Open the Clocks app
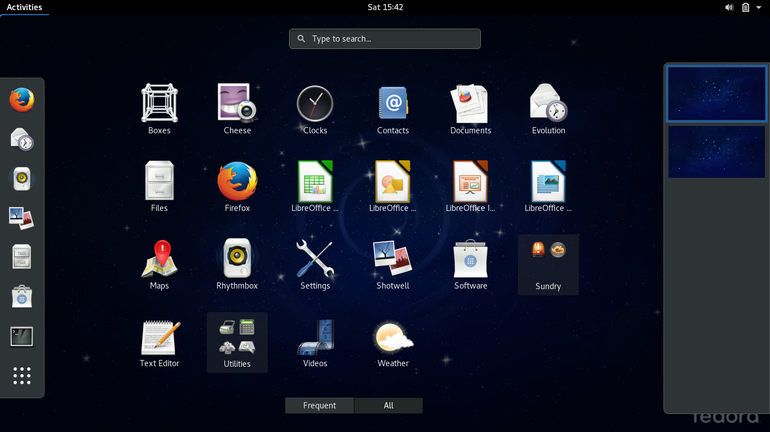This screenshot has height=432, width=770. point(315,108)
